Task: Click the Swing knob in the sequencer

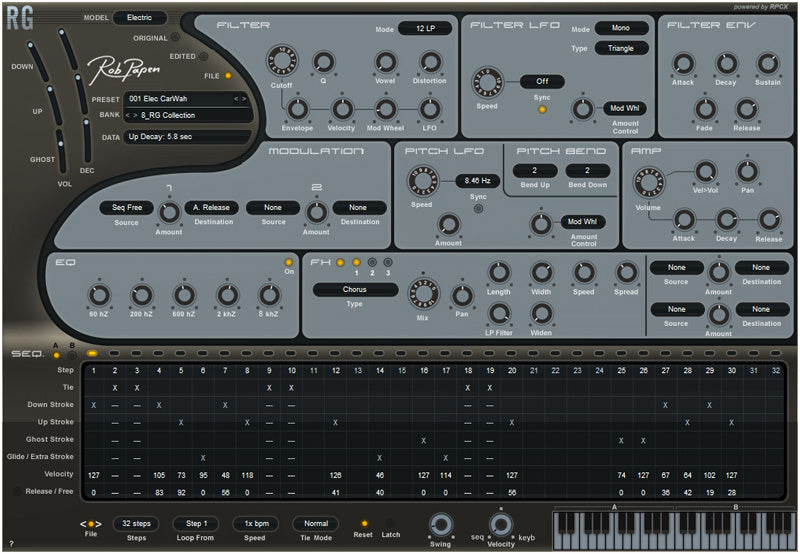Action: [x=440, y=524]
